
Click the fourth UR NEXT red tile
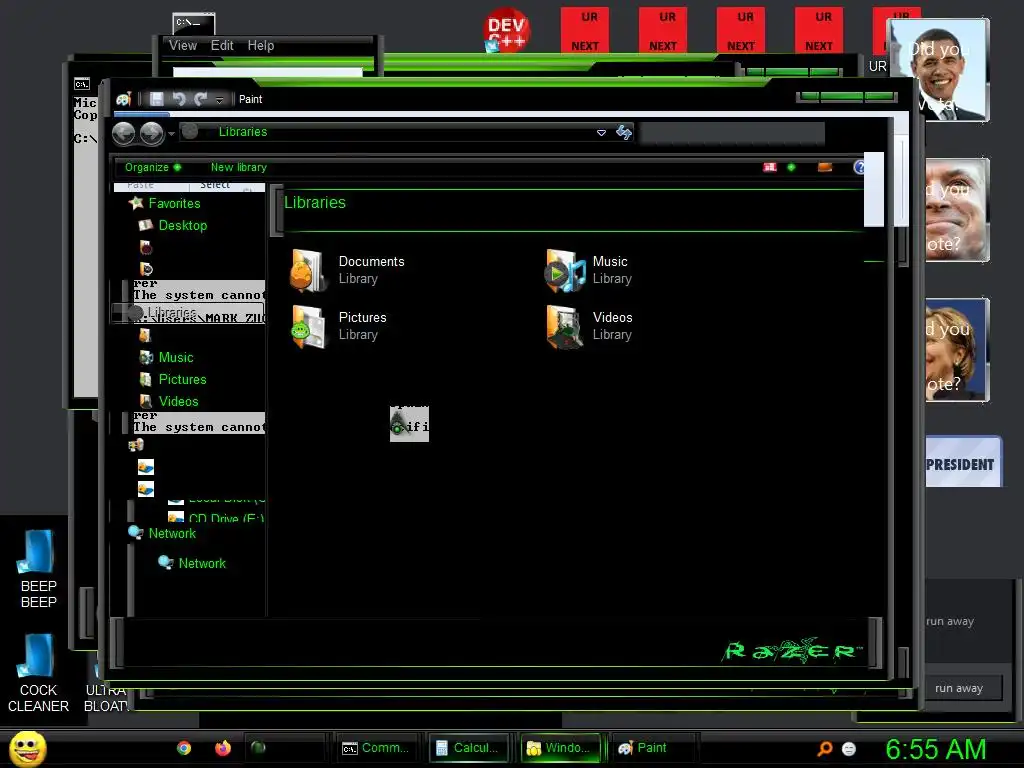pyautogui.click(x=819, y=30)
